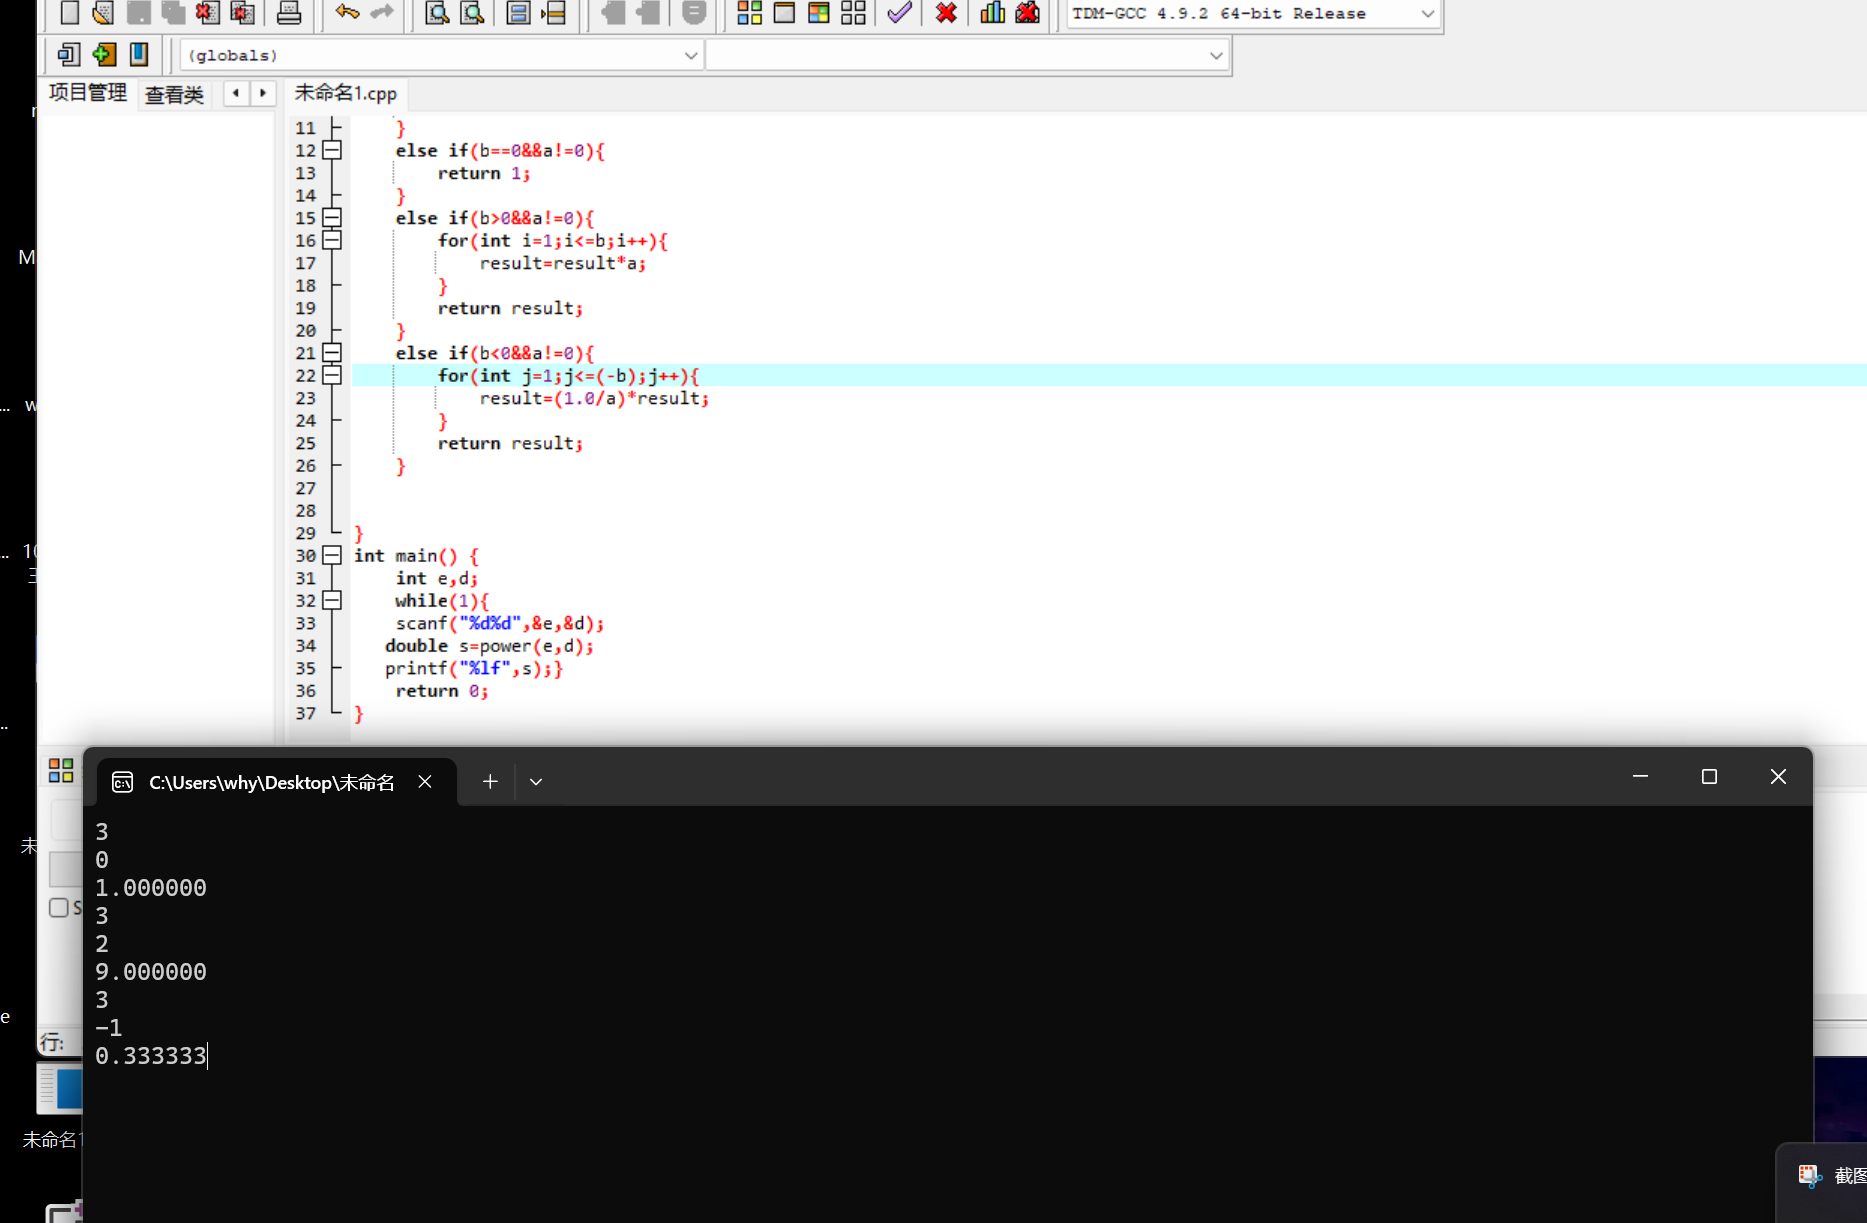Collapse the else-if block at line 21
Viewport: 1867px width, 1223px height.
click(332, 353)
